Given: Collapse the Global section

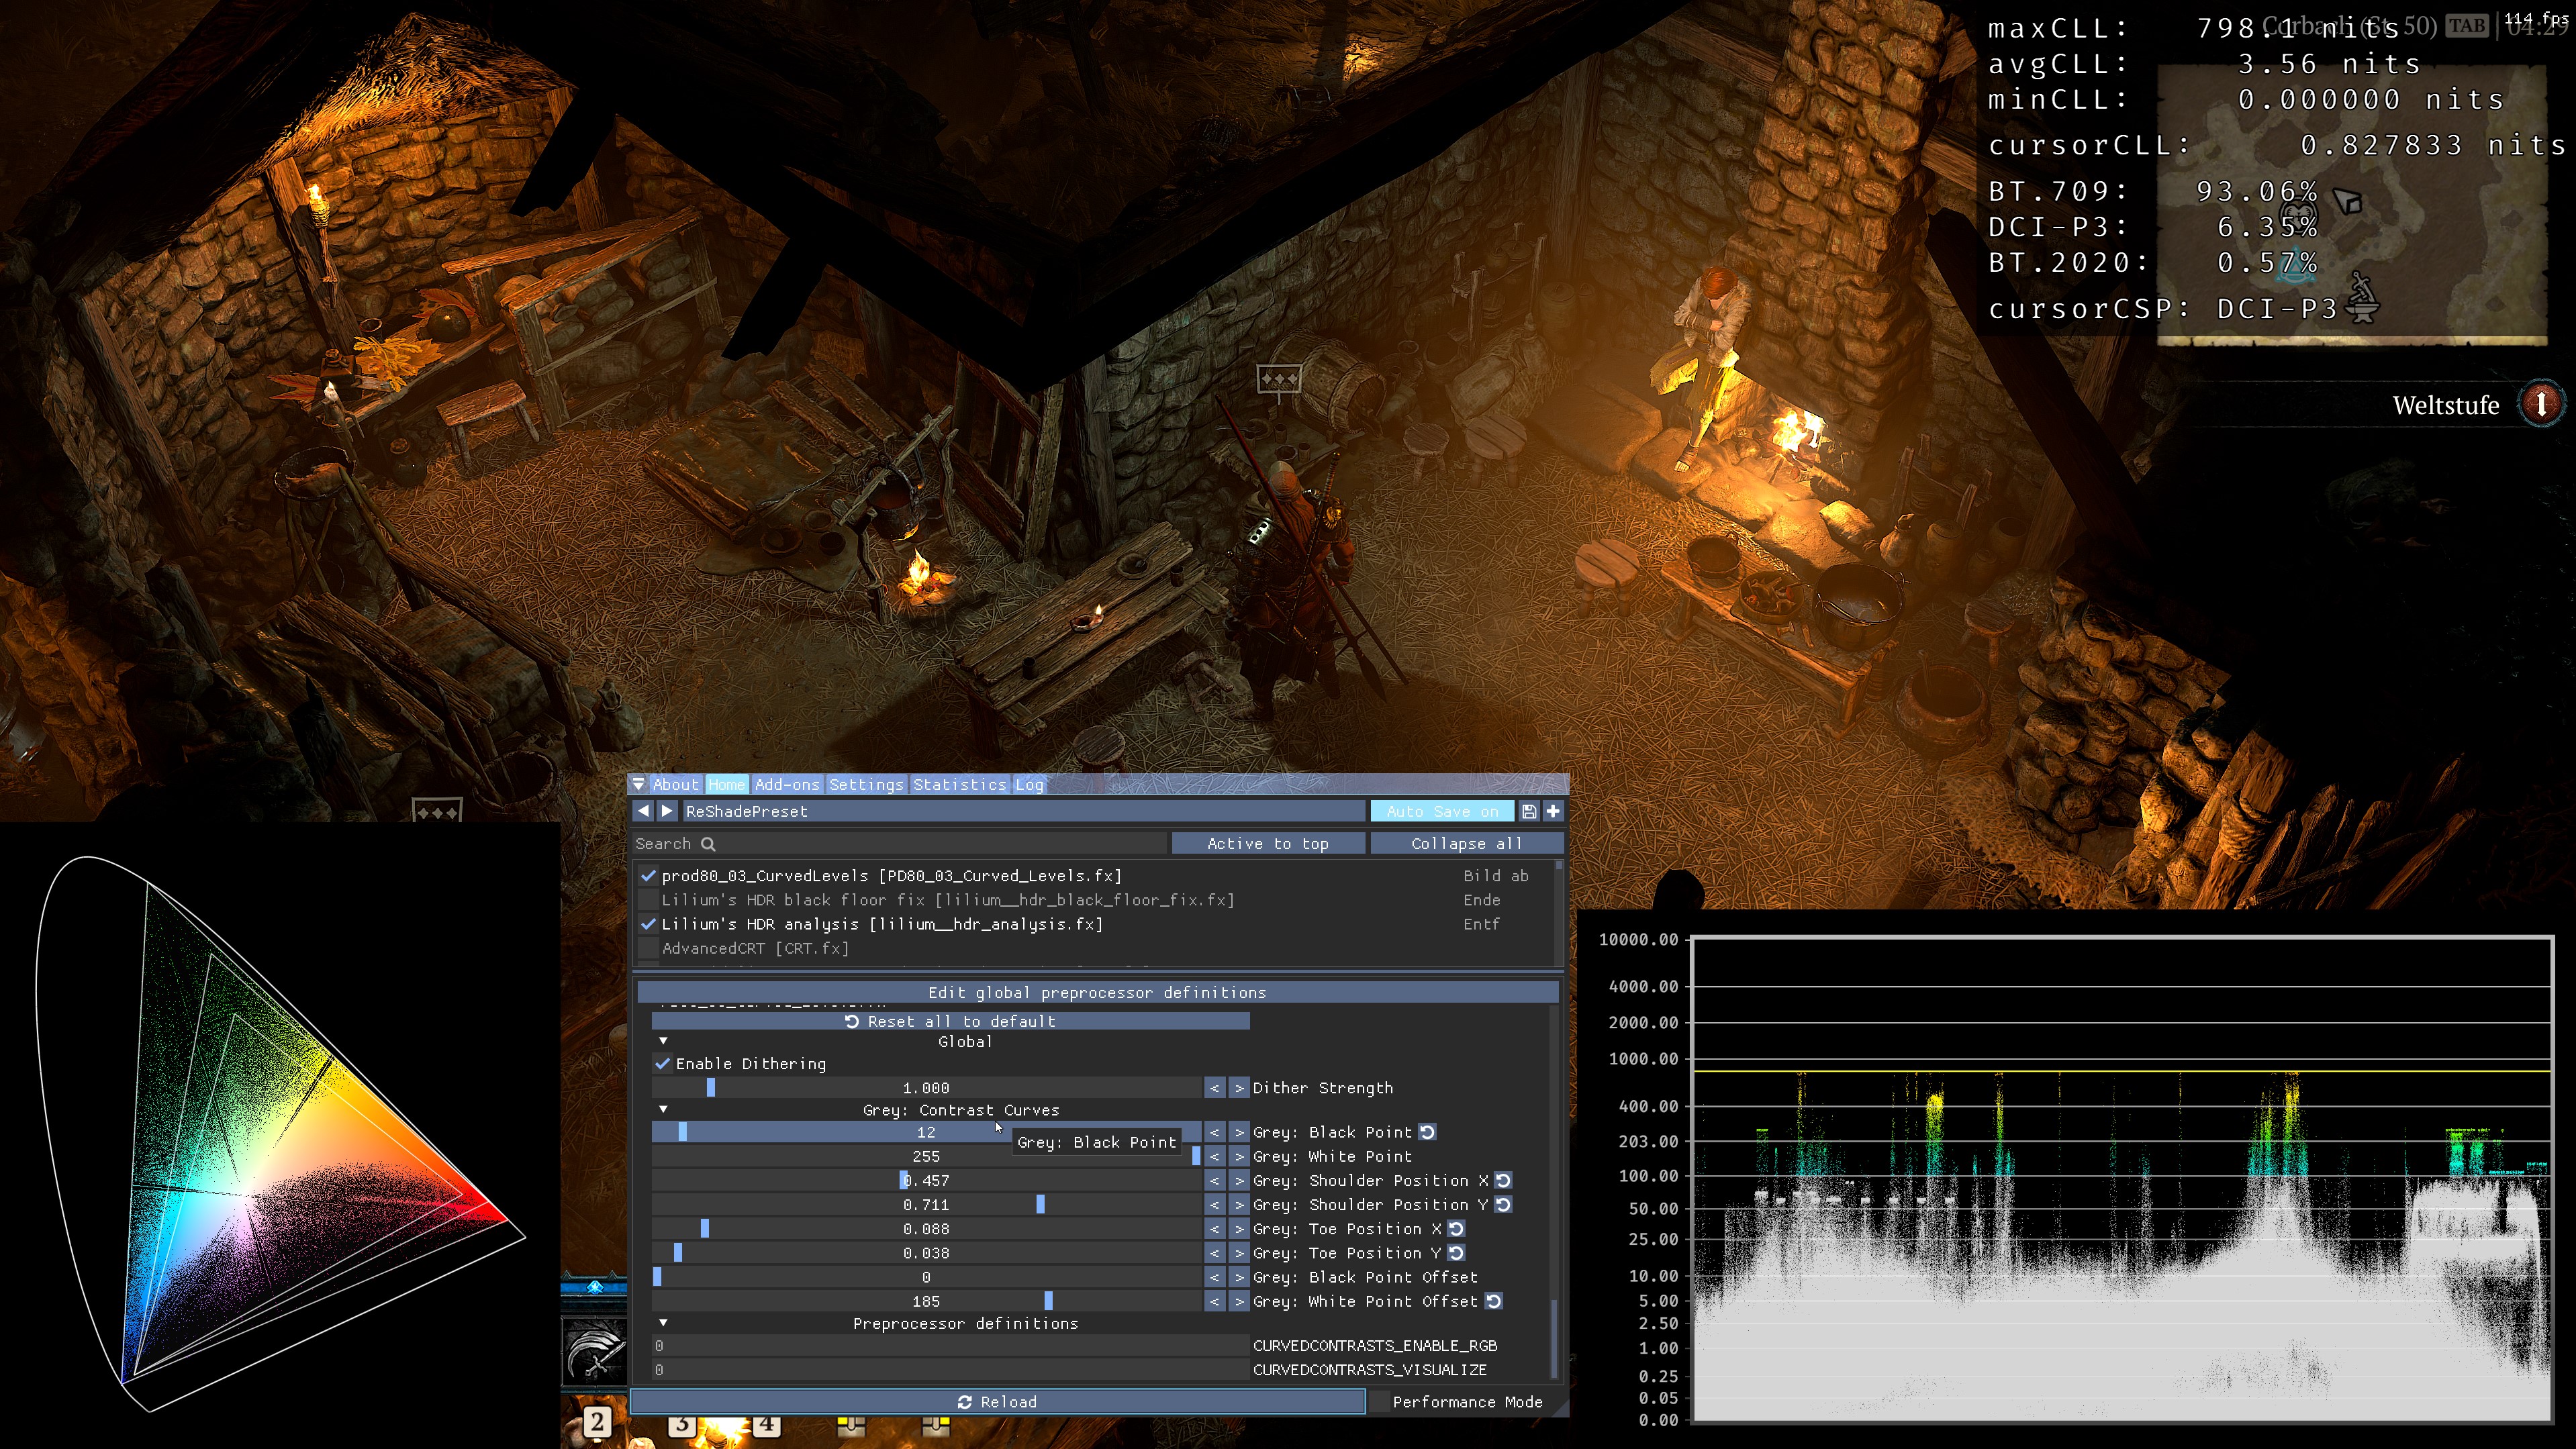Looking at the screenshot, I should point(663,1041).
